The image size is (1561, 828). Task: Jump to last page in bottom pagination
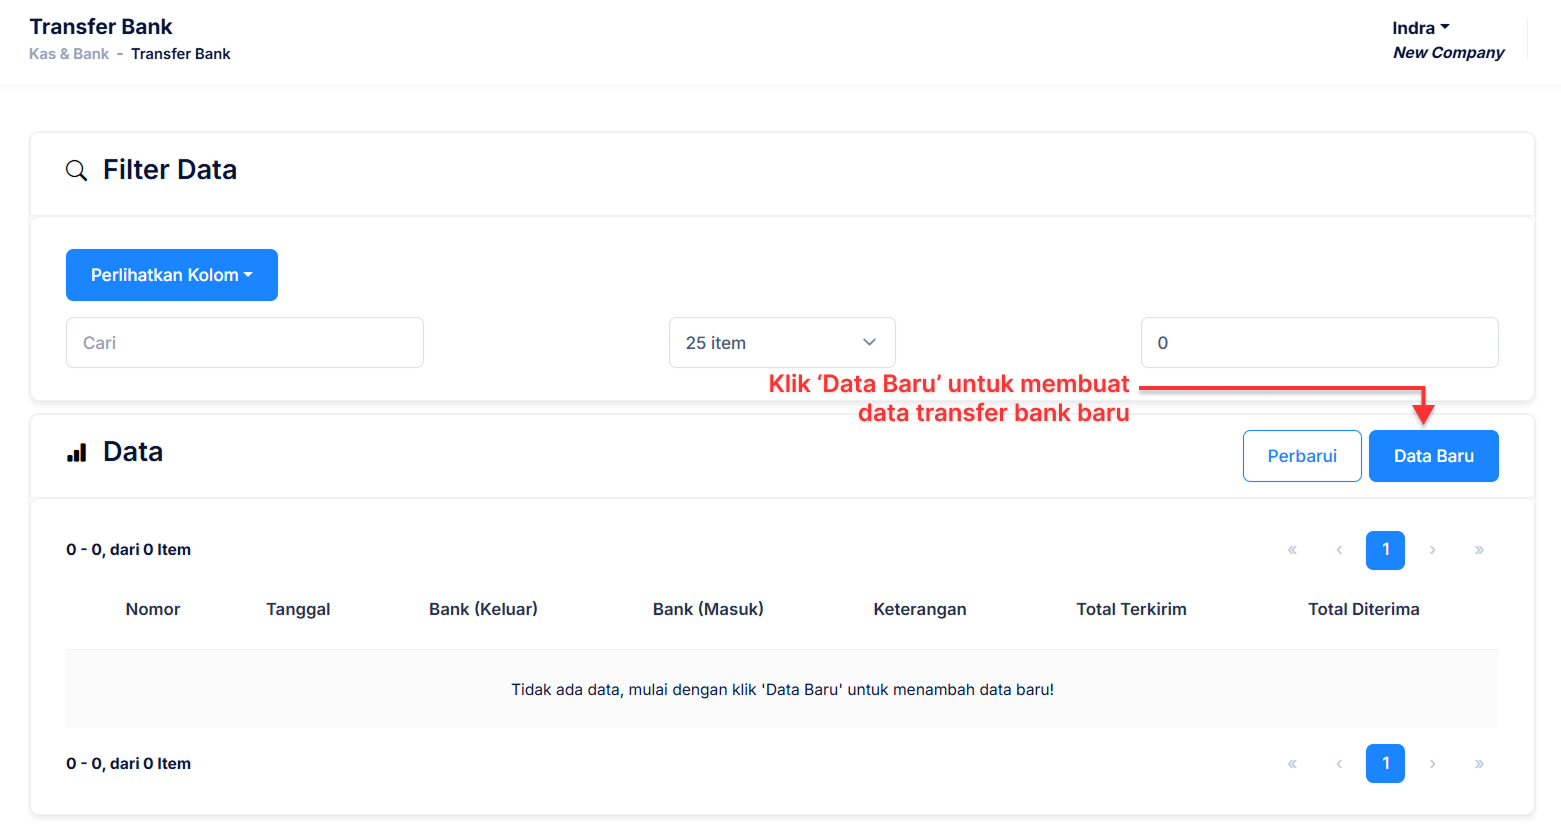1479,764
